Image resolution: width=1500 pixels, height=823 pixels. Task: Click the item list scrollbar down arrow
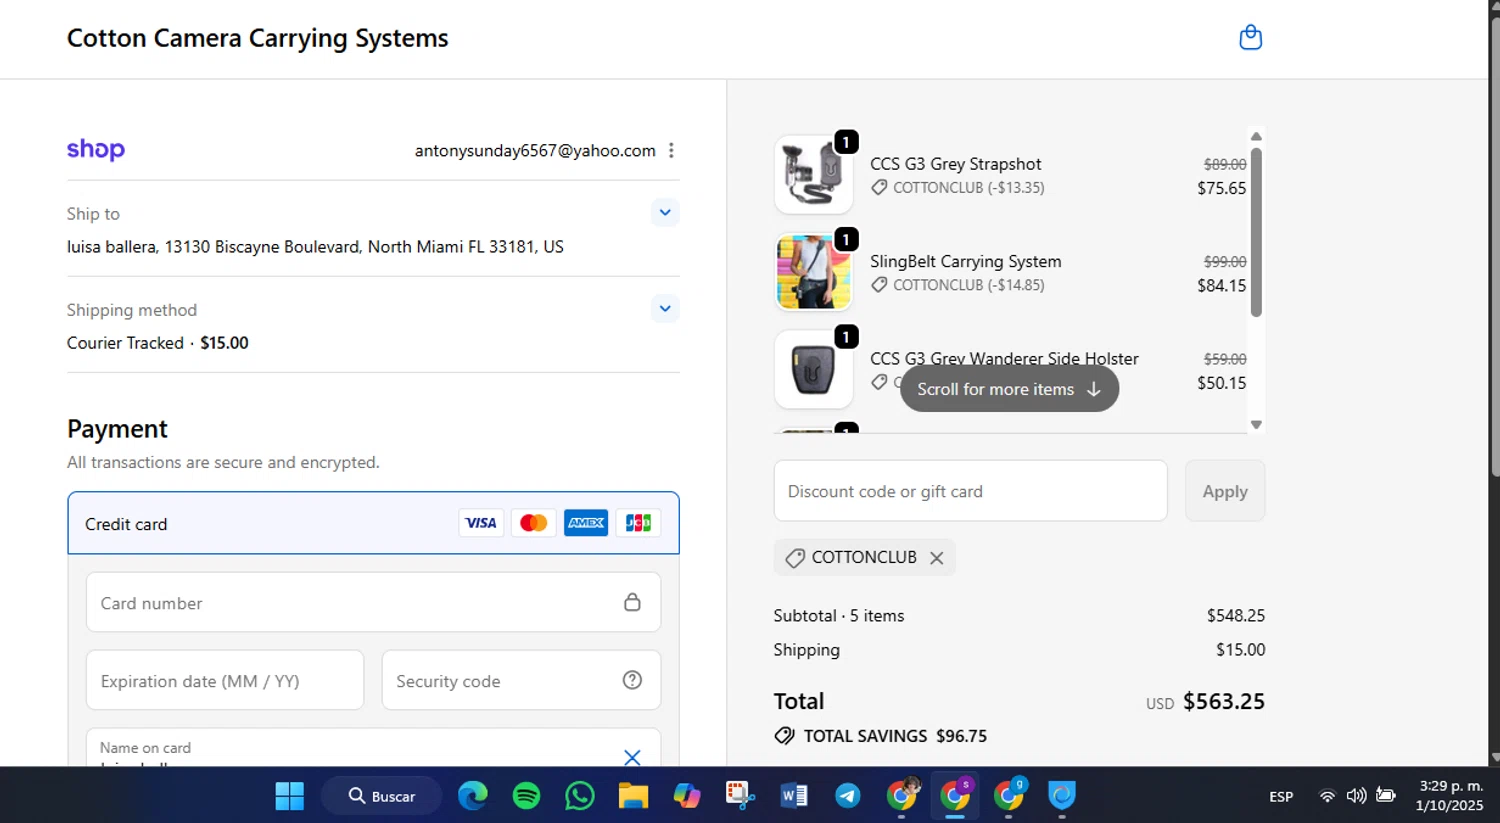click(x=1256, y=425)
